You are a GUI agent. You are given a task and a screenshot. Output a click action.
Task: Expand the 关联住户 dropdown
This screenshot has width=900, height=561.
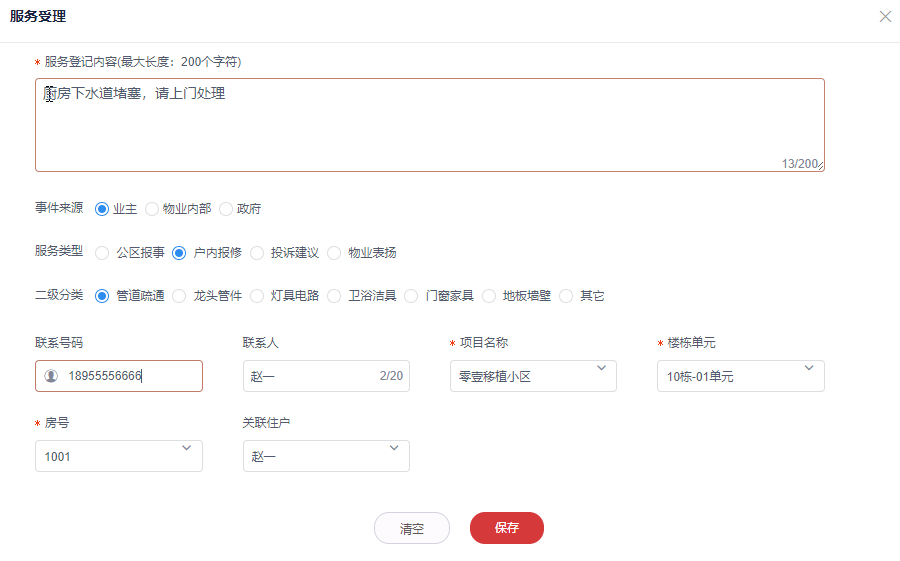coord(326,456)
